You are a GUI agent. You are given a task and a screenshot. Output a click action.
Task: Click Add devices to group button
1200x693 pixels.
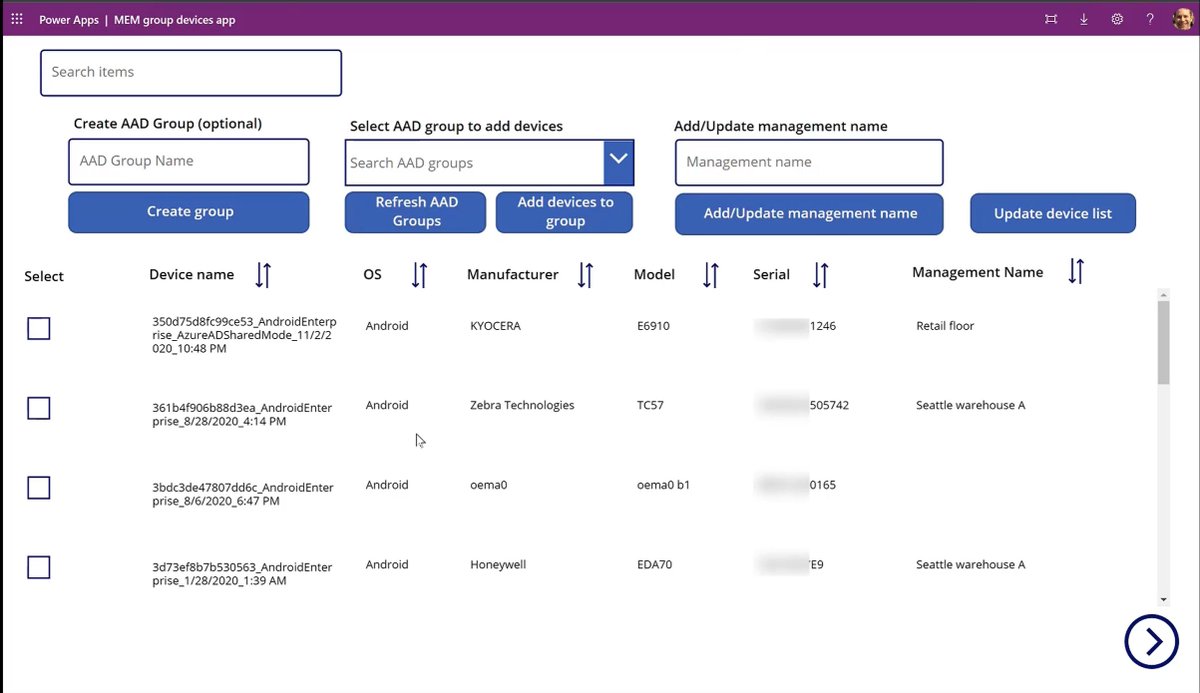coord(565,212)
